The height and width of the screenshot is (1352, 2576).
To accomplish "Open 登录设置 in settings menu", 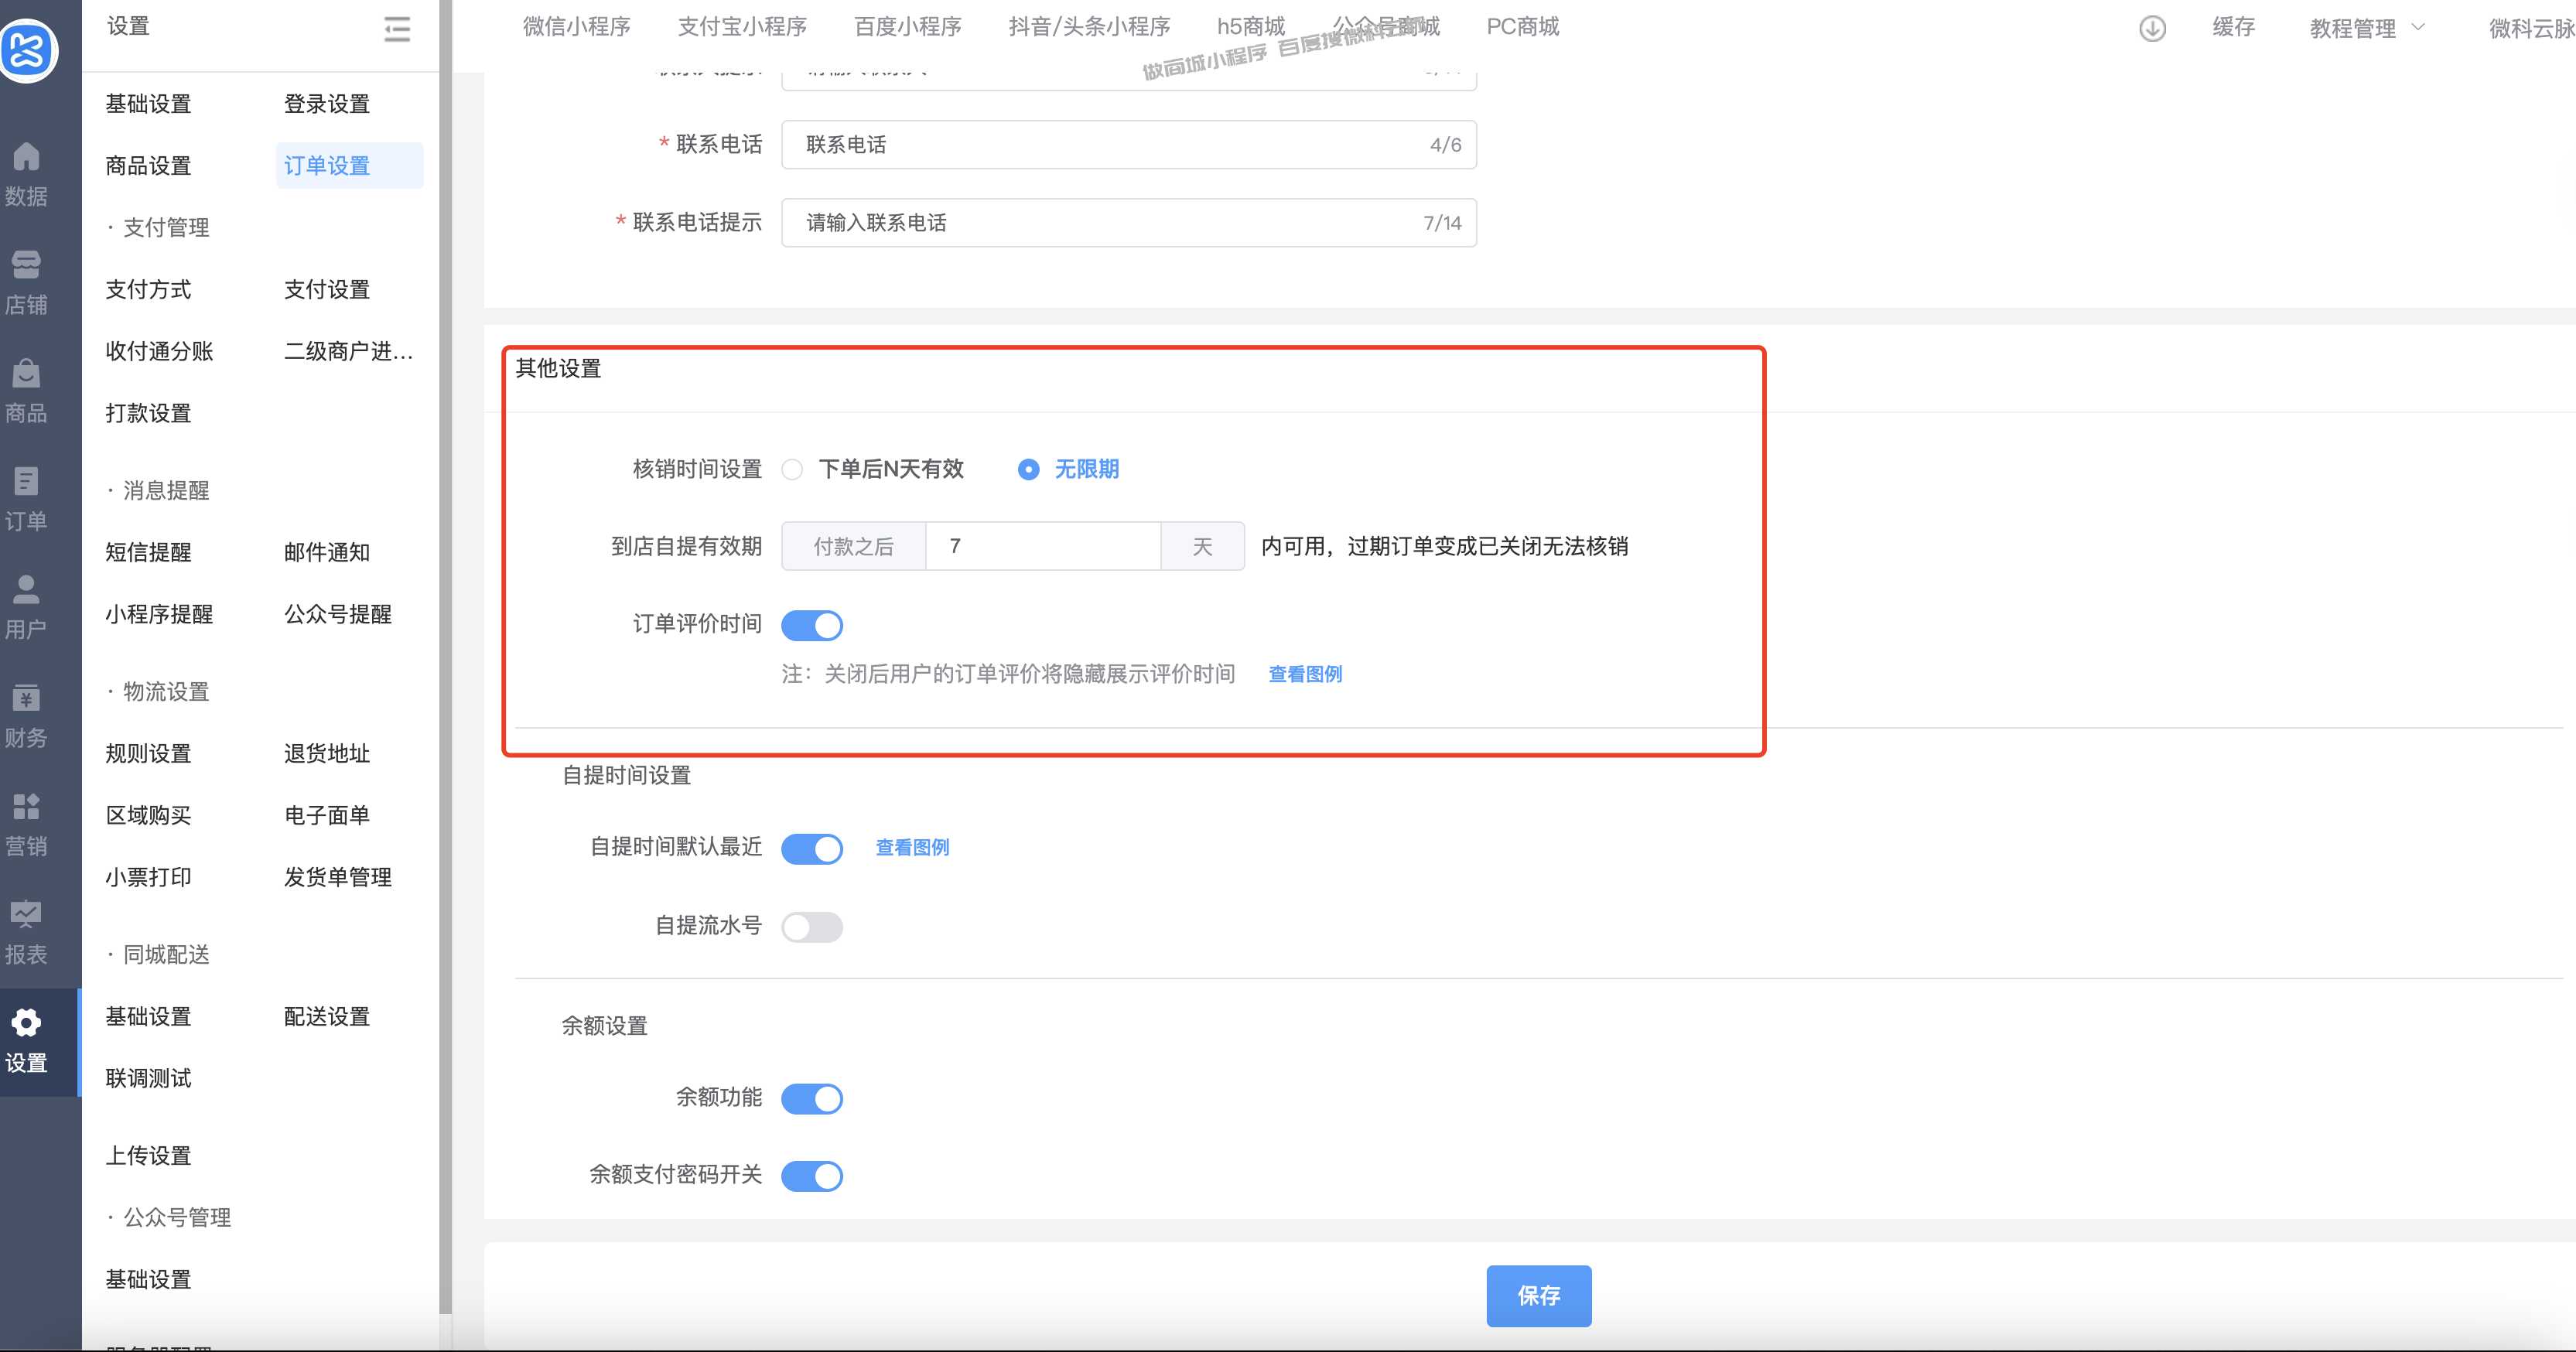I will [x=327, y=104].
